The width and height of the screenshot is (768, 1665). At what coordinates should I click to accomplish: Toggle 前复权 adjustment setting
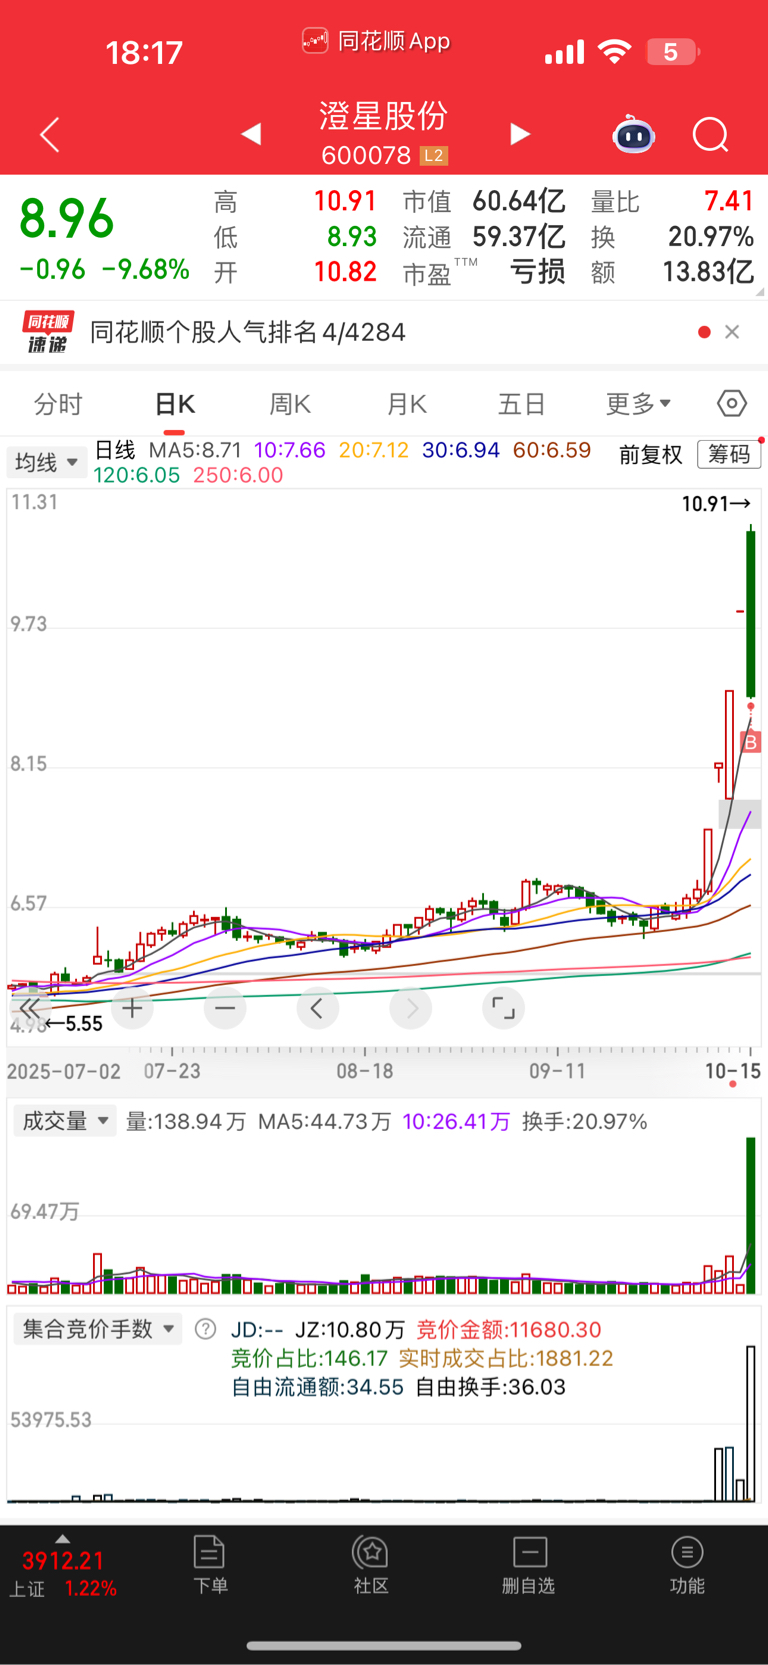(650, 455)
